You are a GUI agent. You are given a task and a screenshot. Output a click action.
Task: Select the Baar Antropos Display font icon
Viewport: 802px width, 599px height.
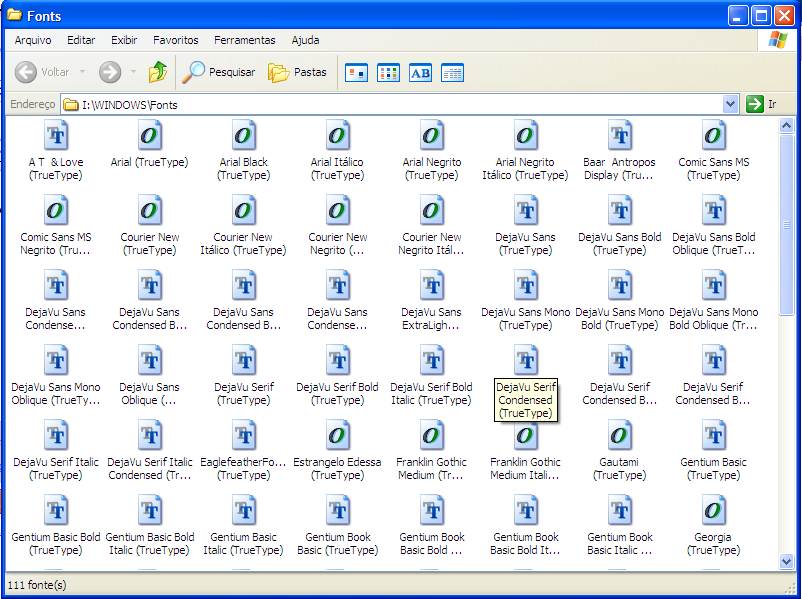(x=619, y=136)
